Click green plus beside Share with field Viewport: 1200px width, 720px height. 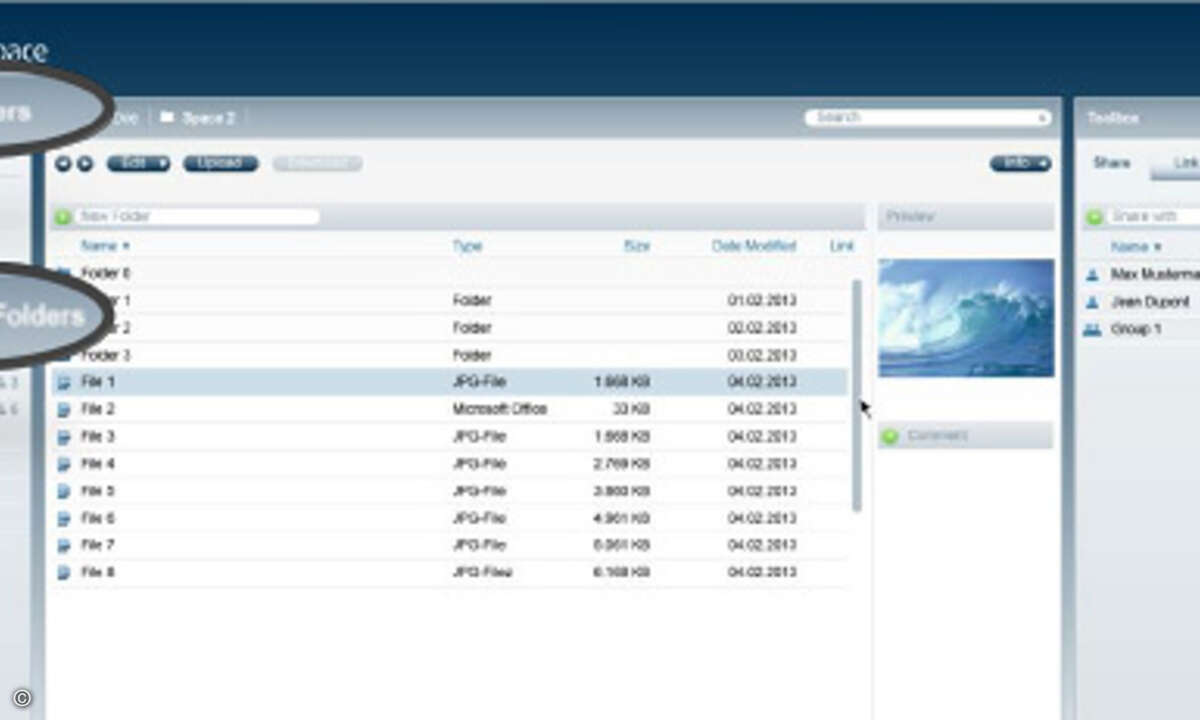pos(1094,217)
